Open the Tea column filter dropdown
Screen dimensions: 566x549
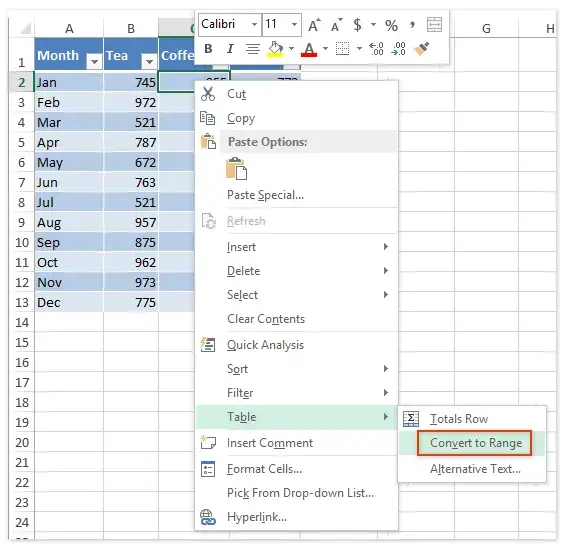point(149,62)
